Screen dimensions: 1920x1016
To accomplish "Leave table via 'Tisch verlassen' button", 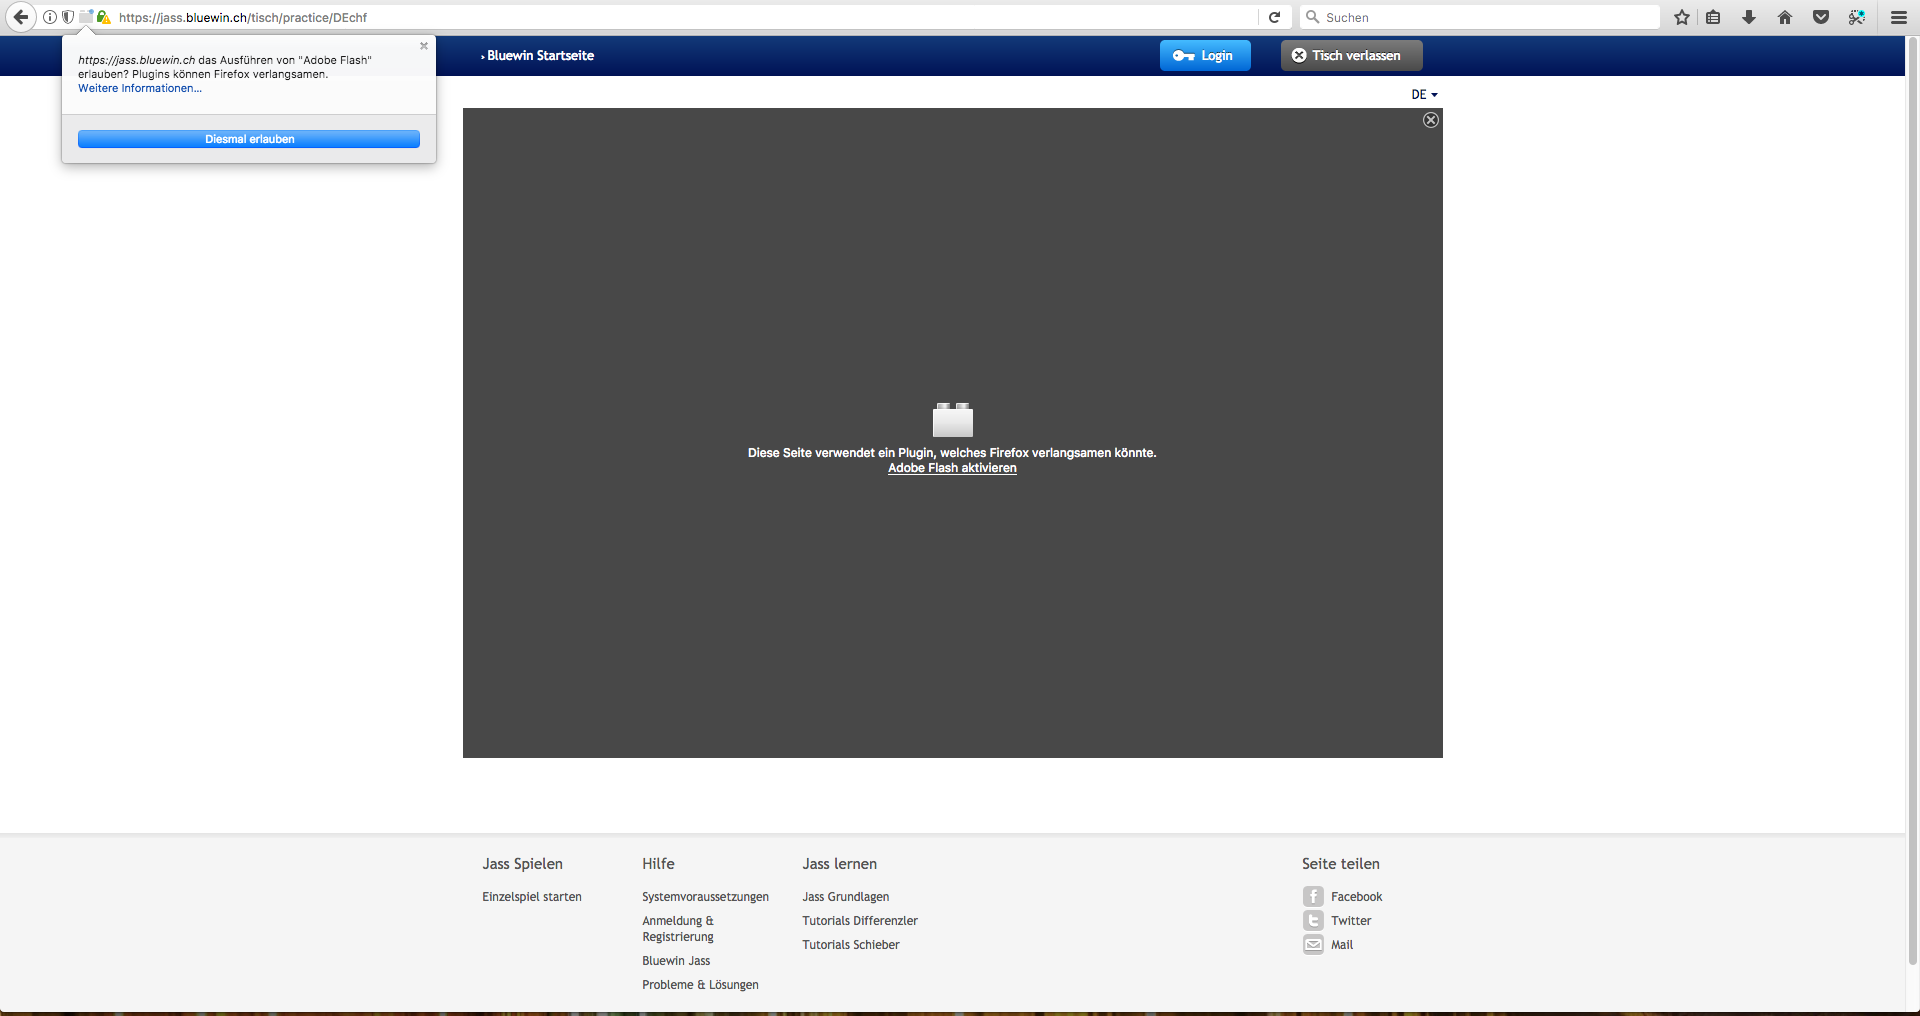I will click(x=1351, y=56).
